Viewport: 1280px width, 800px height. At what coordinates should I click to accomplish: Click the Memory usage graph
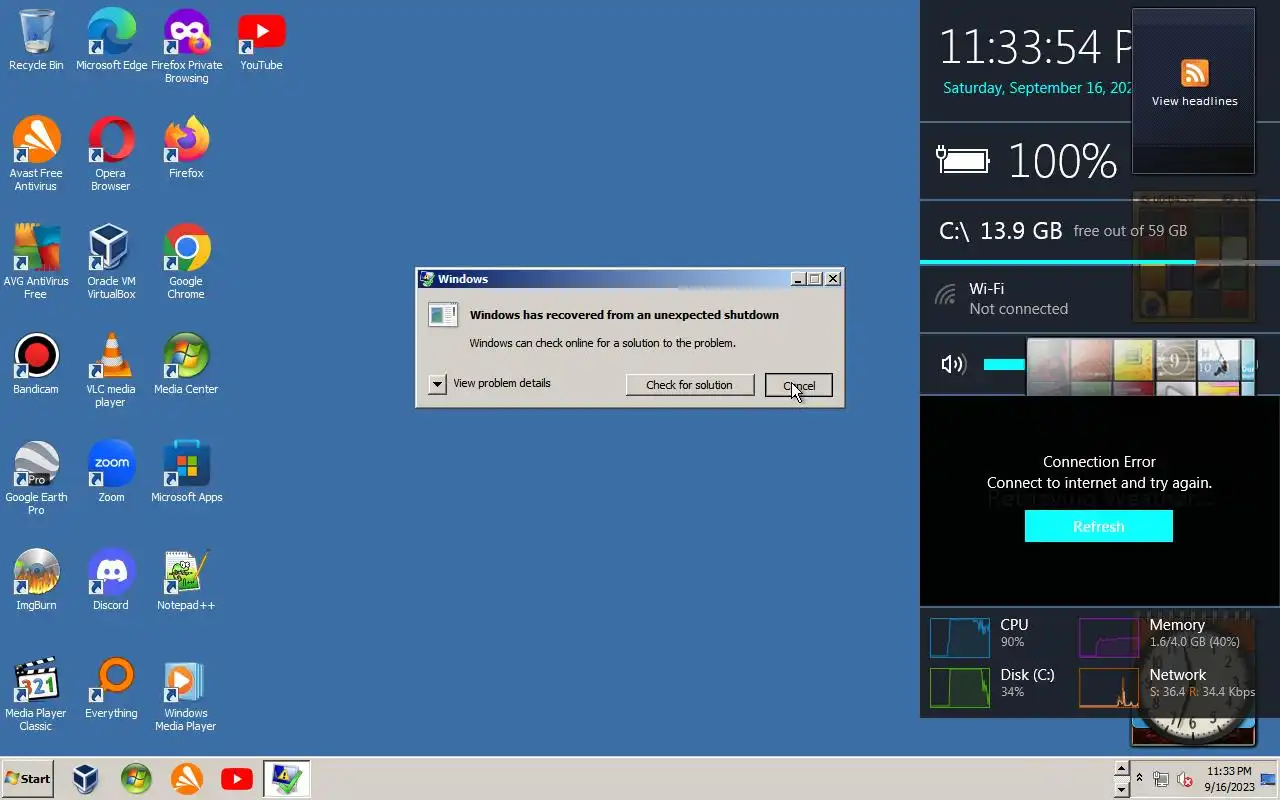[x=1109, y=638]
